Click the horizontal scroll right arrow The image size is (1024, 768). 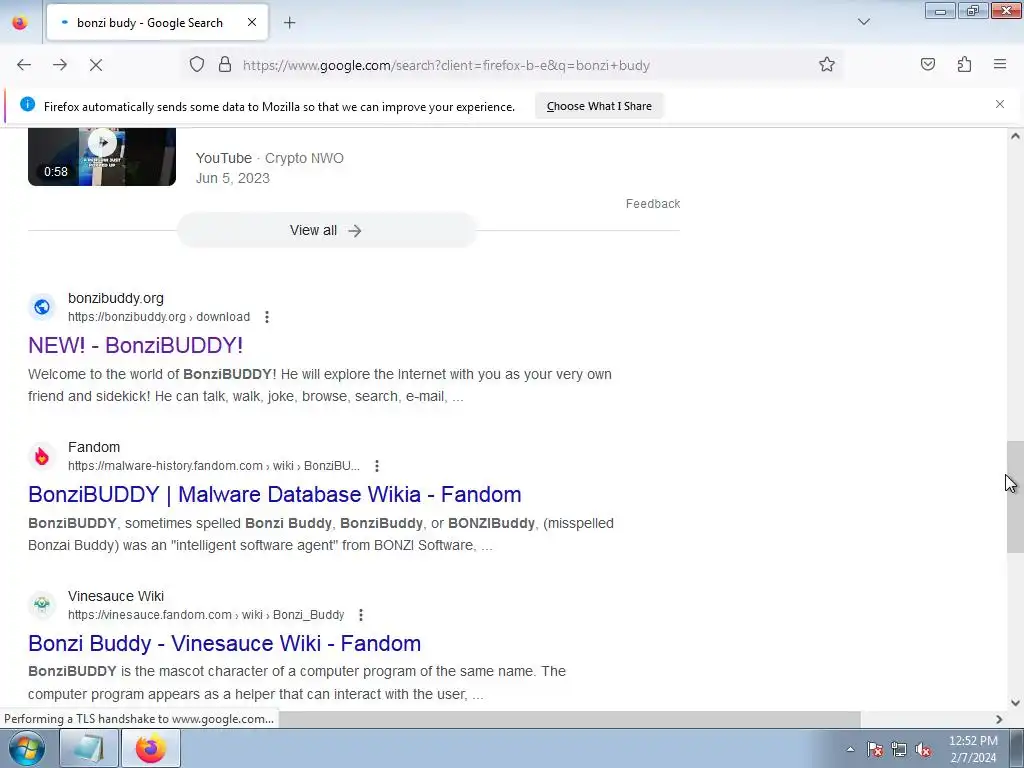tap(999, 719)
